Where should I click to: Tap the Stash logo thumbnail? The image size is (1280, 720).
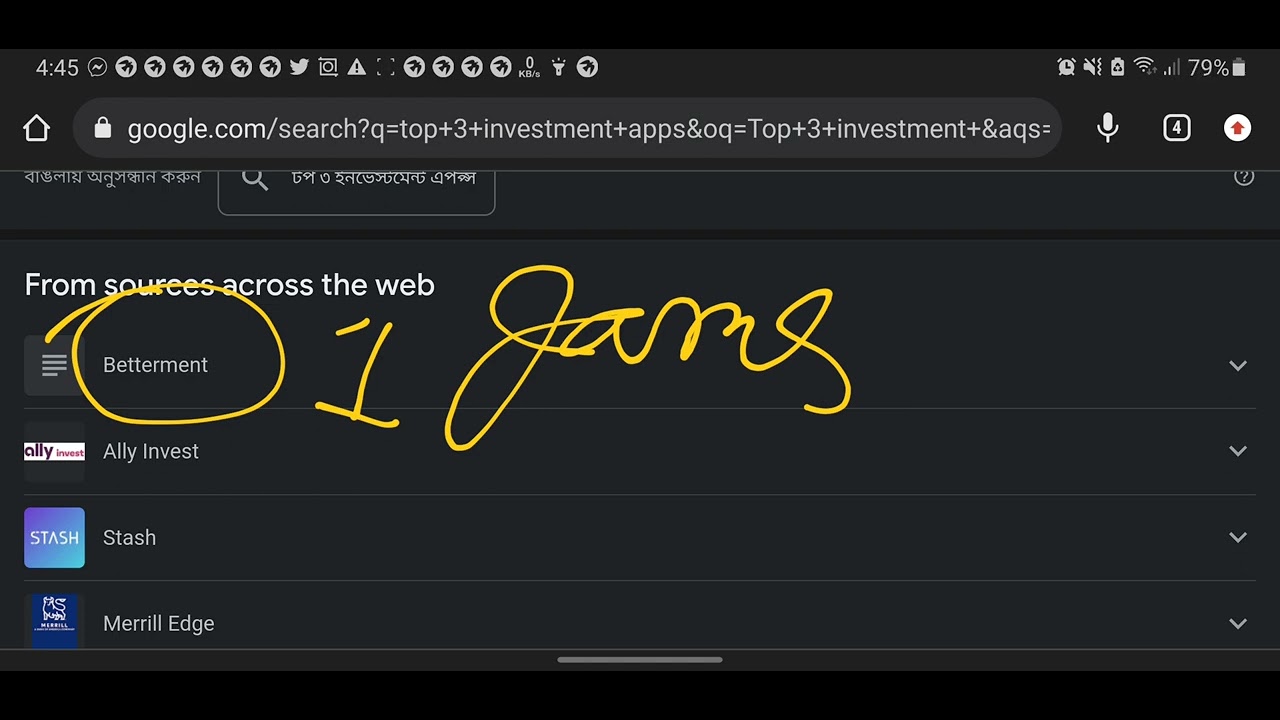pyautogui.click(x=54, y=537)
